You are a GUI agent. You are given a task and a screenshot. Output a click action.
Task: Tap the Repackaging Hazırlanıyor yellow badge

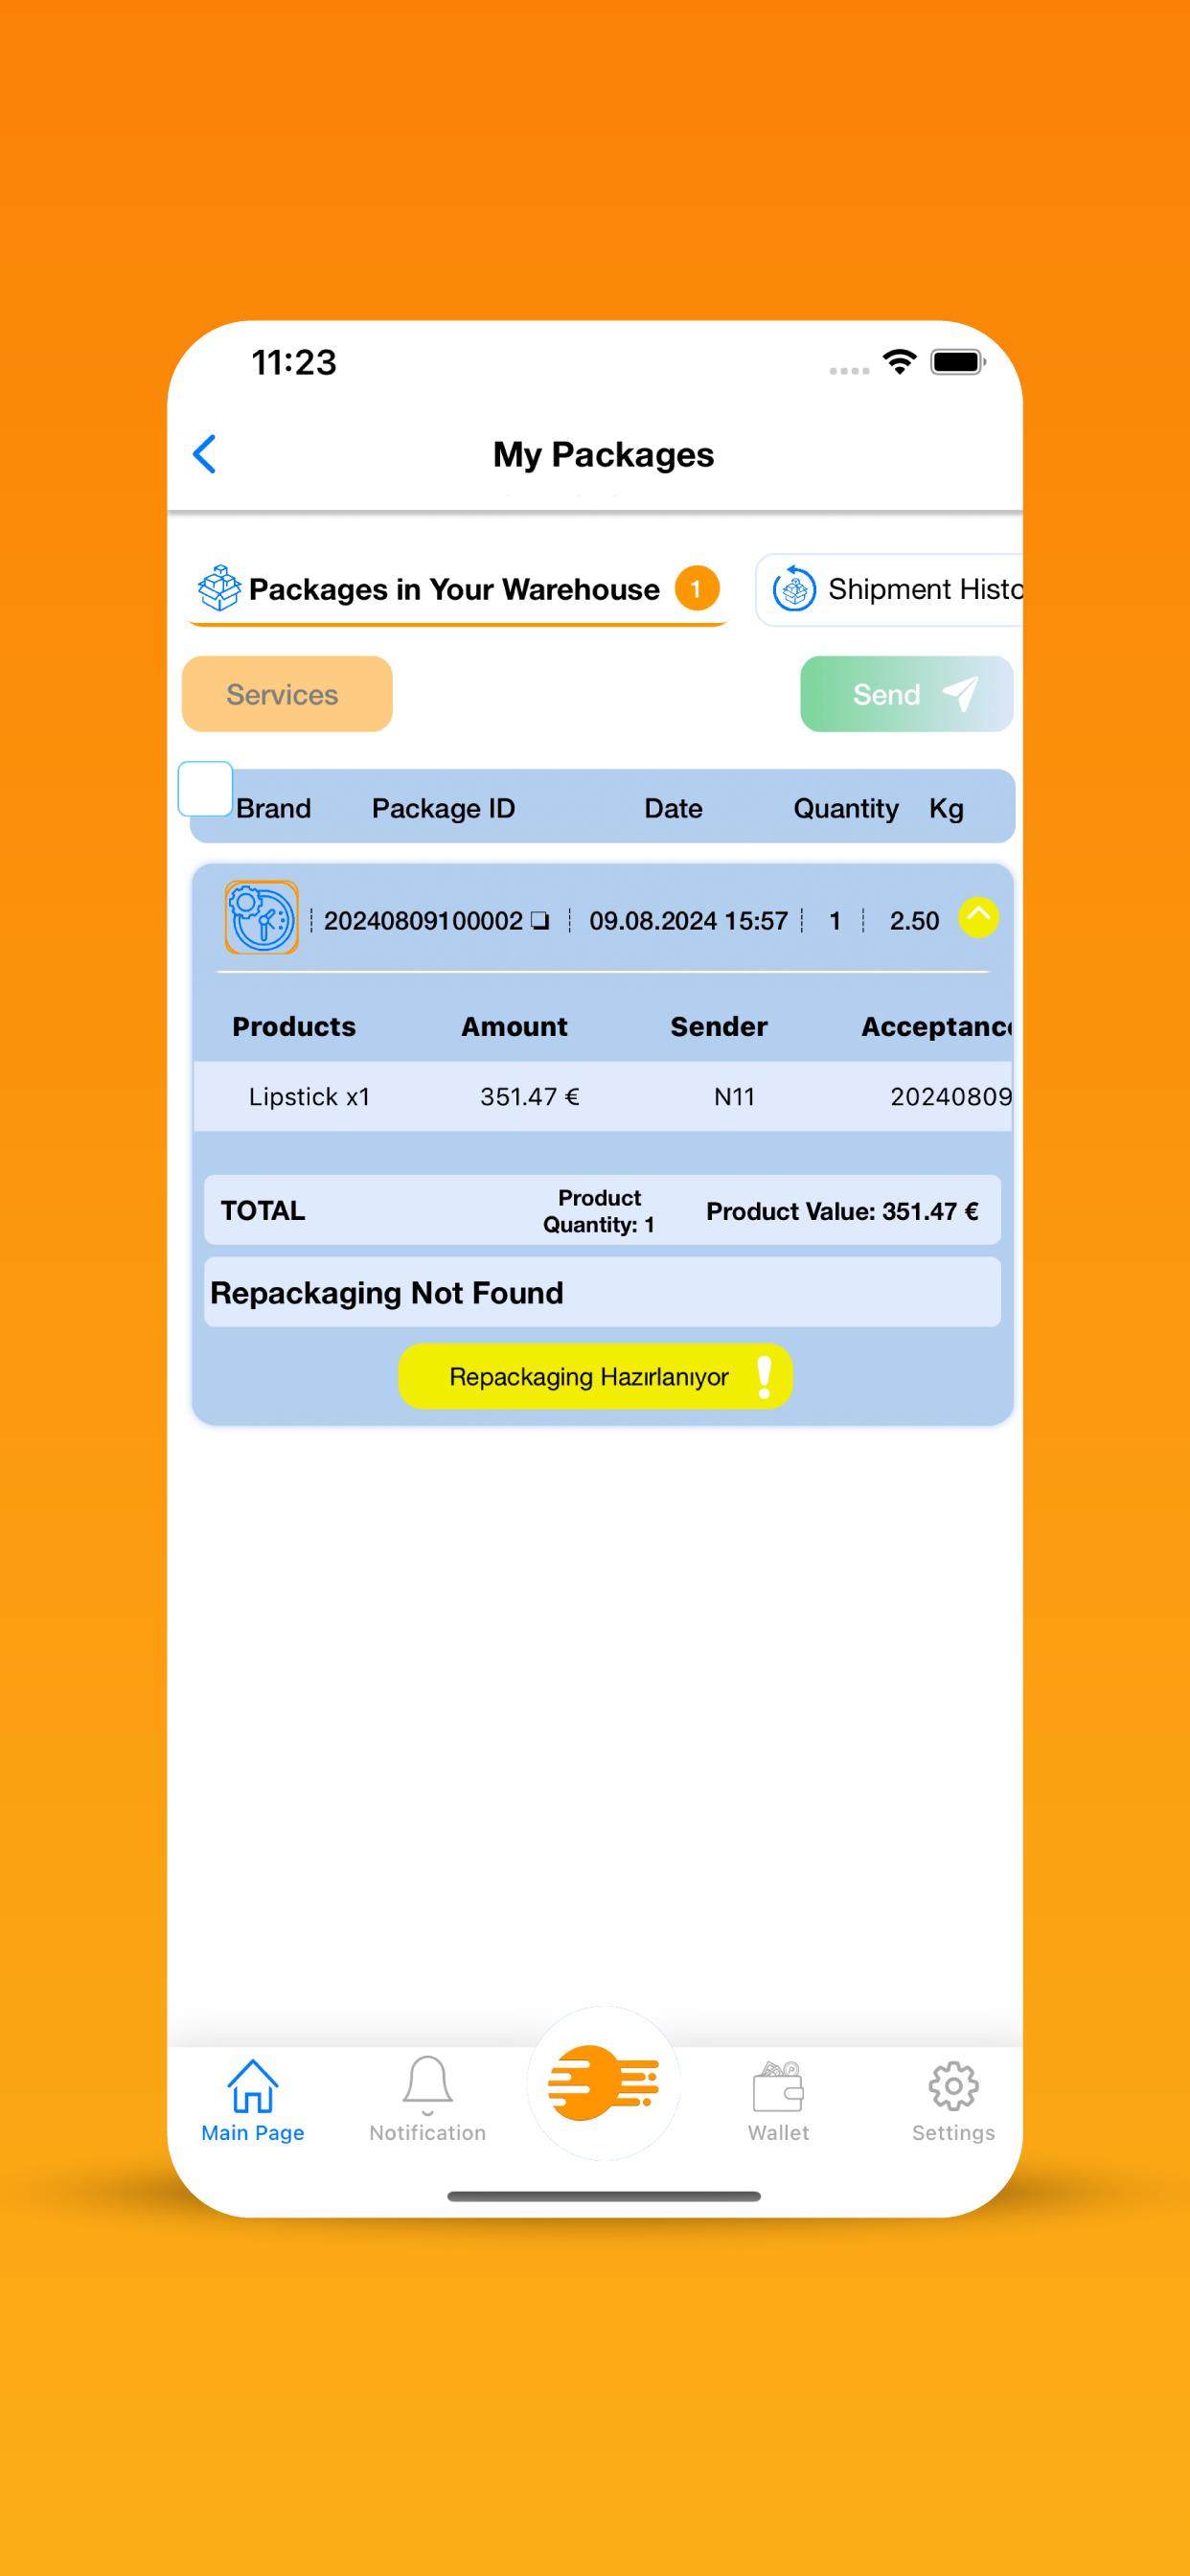click(595, 1377)
